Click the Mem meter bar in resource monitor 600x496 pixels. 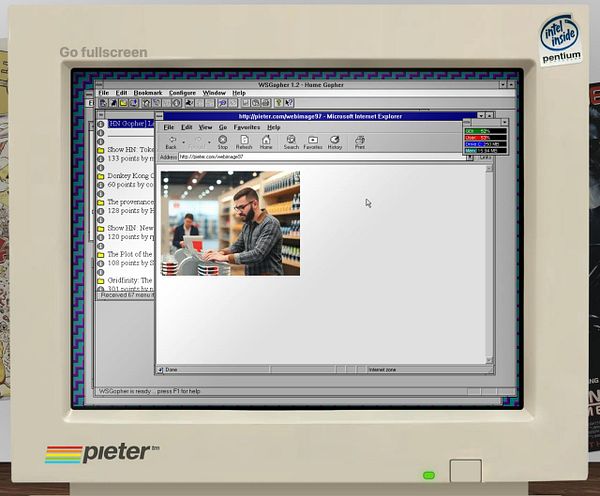point(486,150)
